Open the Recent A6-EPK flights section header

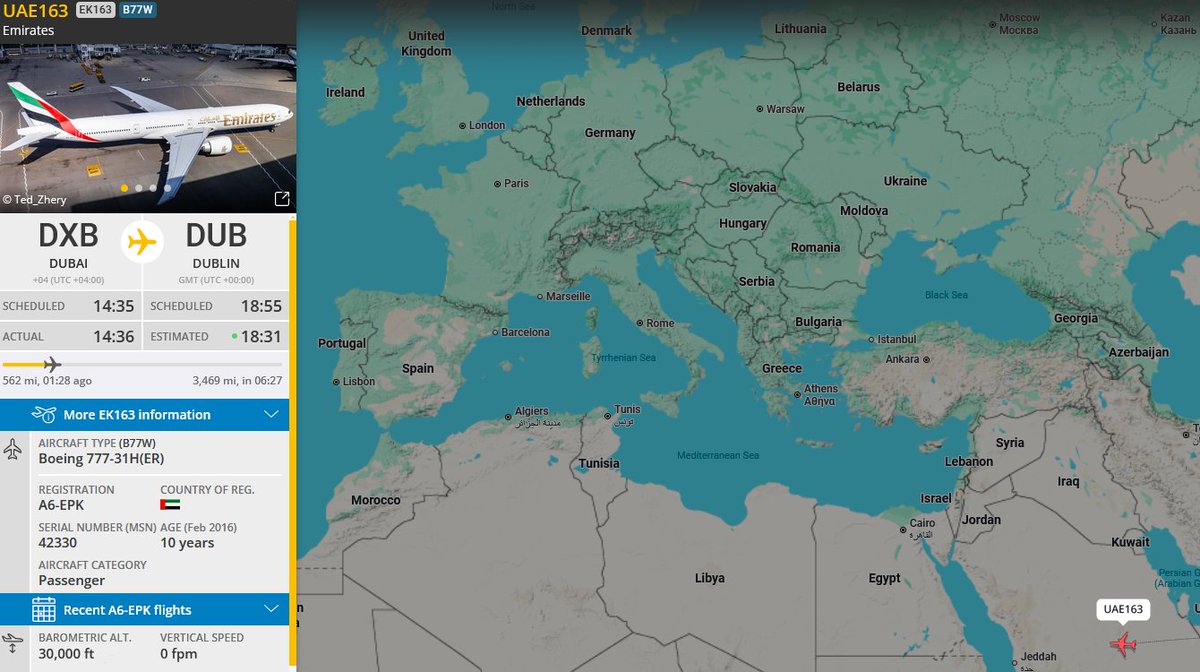[x=144, y=609]
